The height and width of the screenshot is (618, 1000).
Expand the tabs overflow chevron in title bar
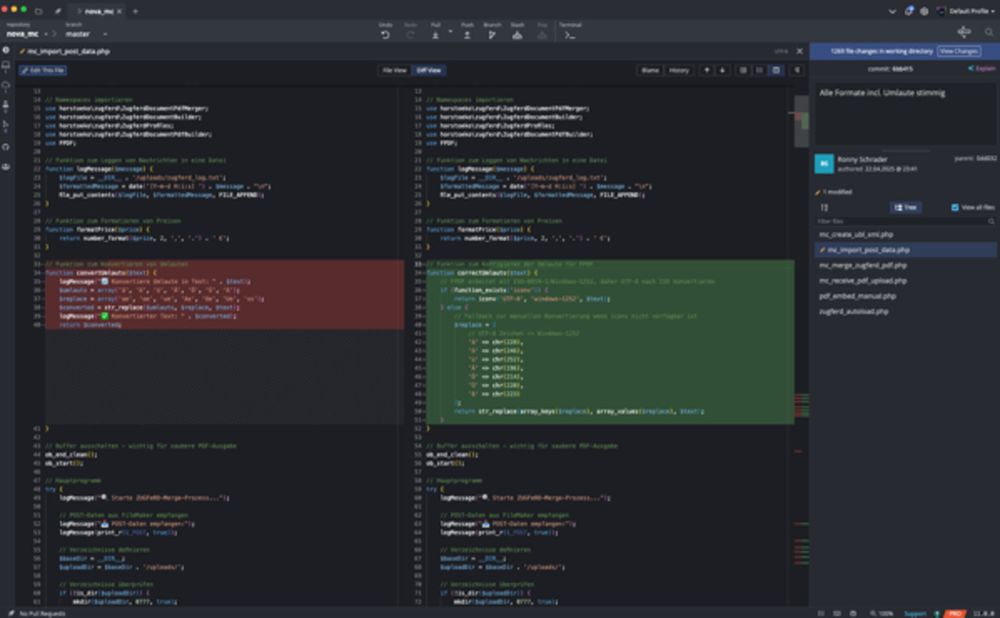[892, 11]
